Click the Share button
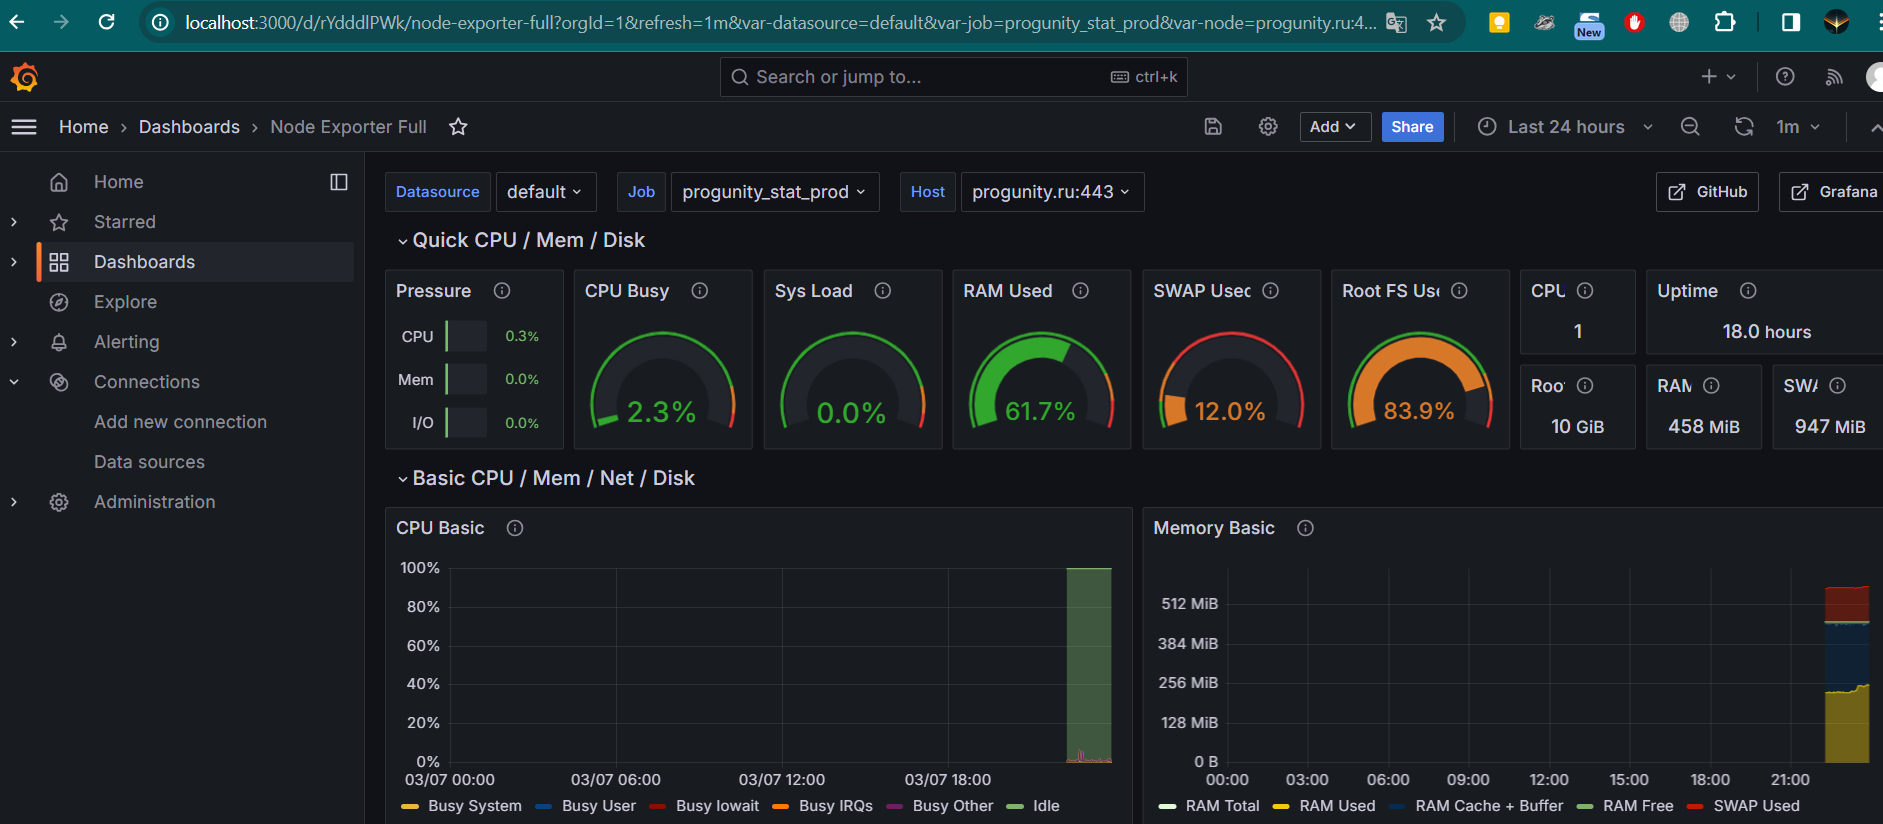Image resolution: width=1883 pixels, height=824 pixels. click(1412, 127)
